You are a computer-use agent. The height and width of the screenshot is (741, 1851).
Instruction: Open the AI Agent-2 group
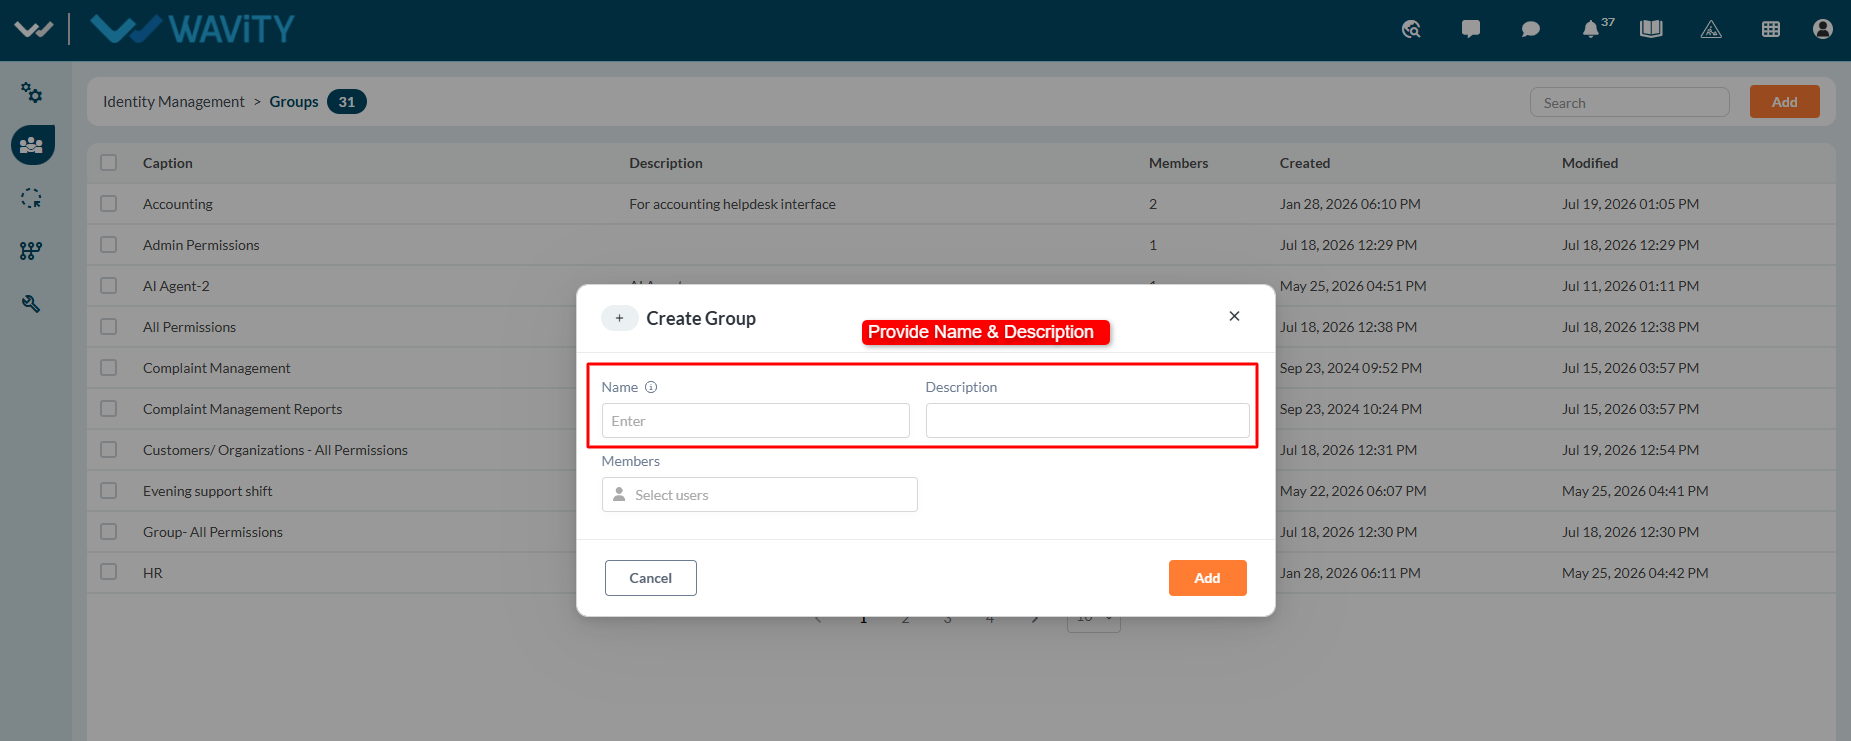coord(176,286)
